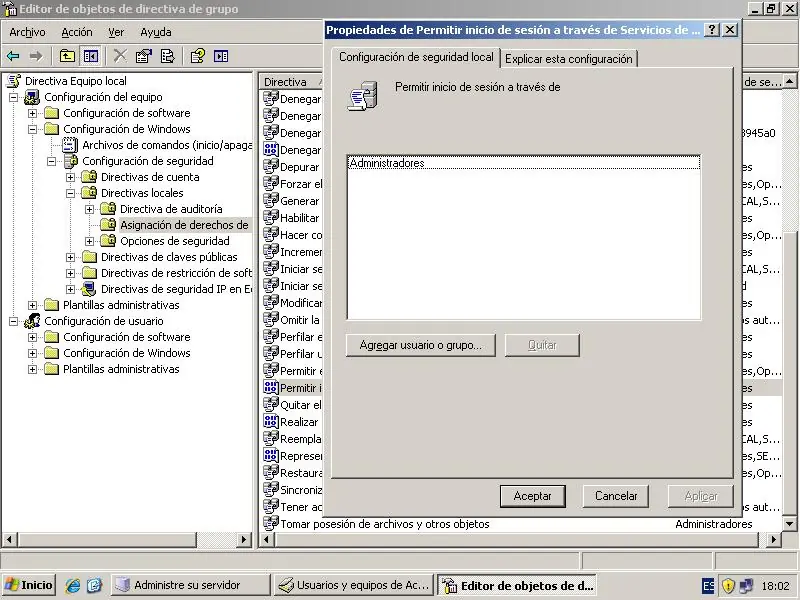Collapse the Configuración de Windows equipo node

[x=33, y=129]
